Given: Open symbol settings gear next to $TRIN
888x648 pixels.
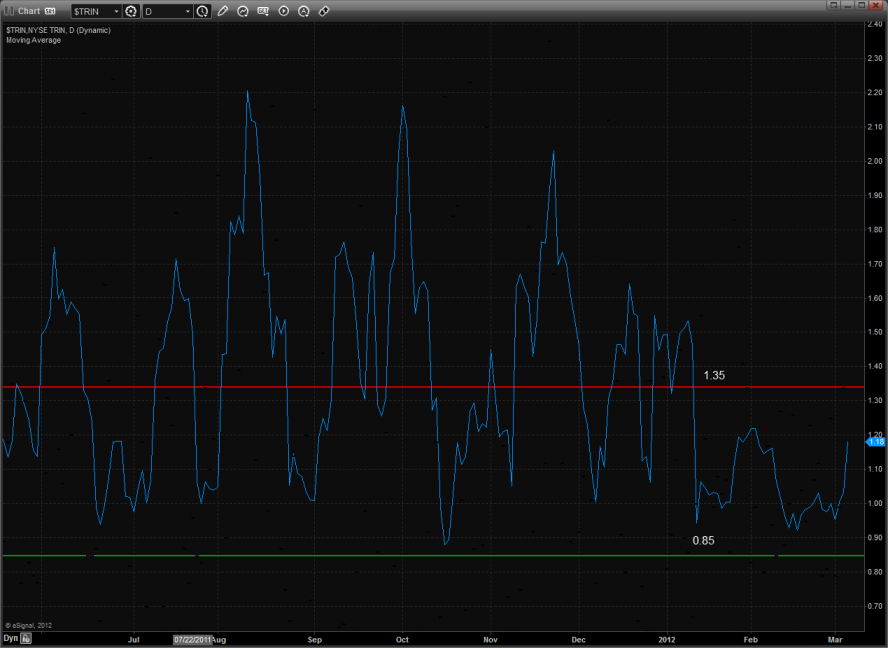Looking at the screenshot, I should click(x=130, y=11).
